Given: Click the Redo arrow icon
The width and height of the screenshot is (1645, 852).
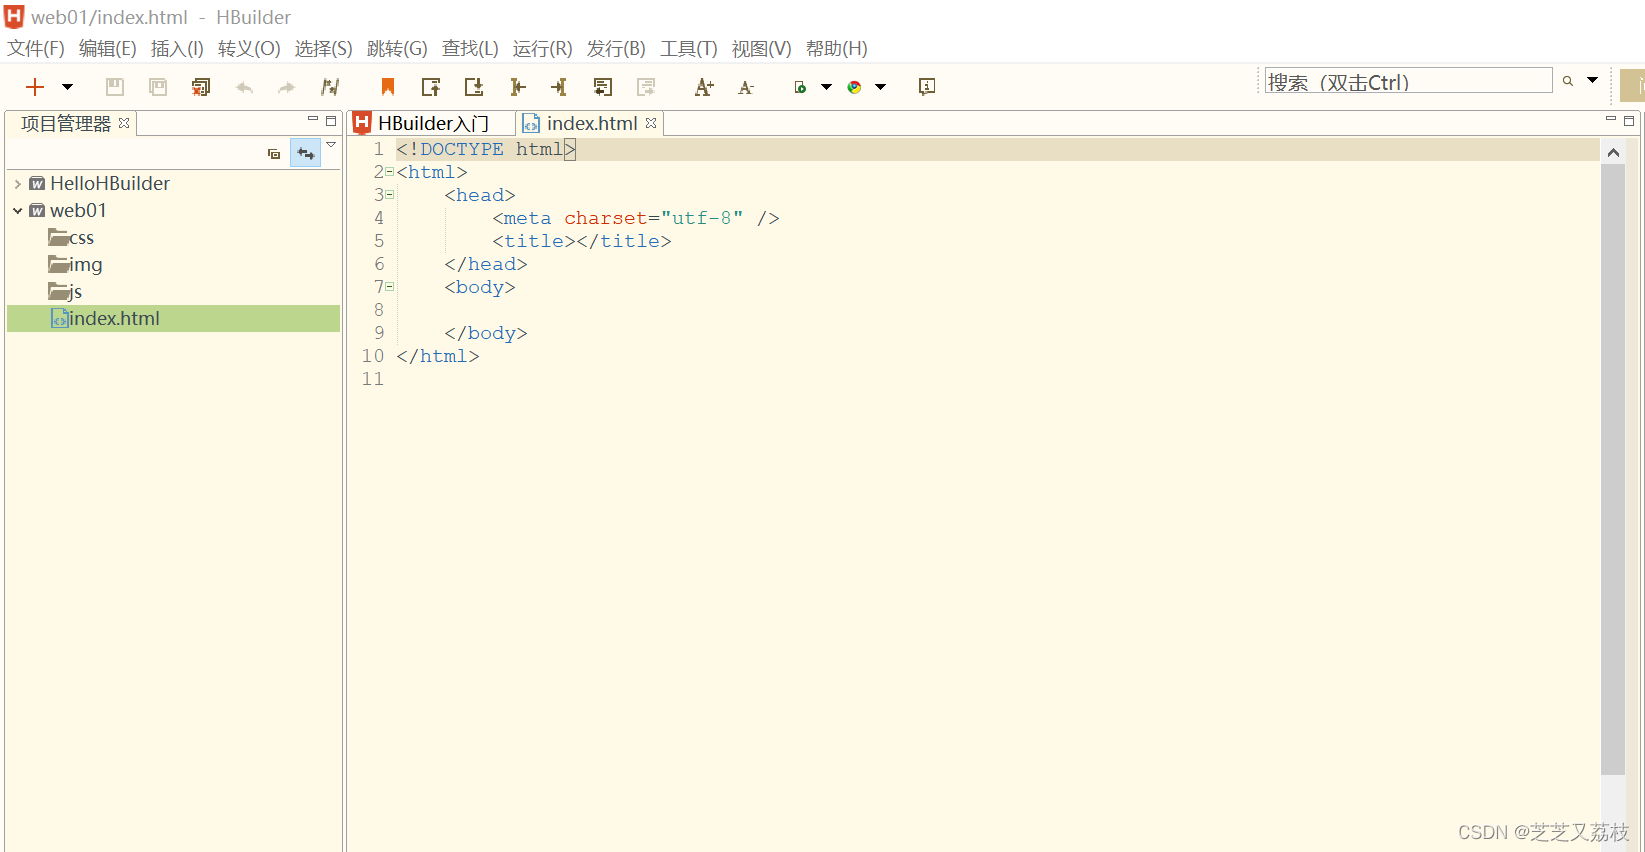Looking at the screenshot, I should (x=287, y=87).
